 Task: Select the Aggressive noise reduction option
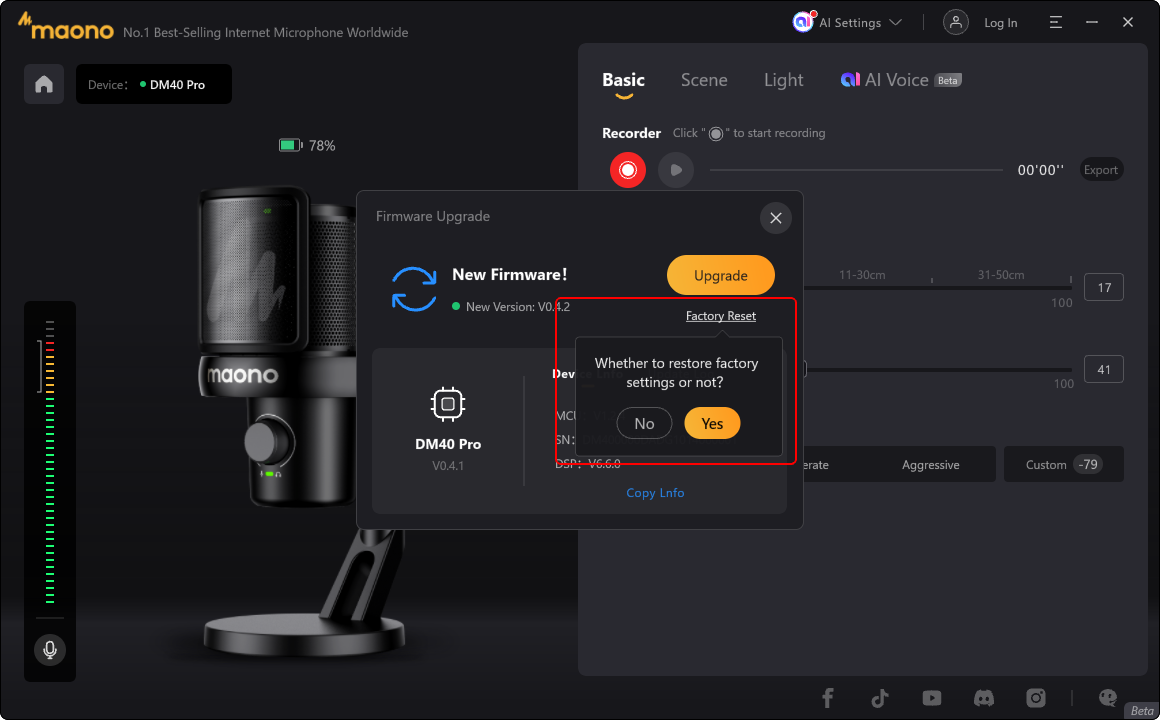click(x=931, y=465)
